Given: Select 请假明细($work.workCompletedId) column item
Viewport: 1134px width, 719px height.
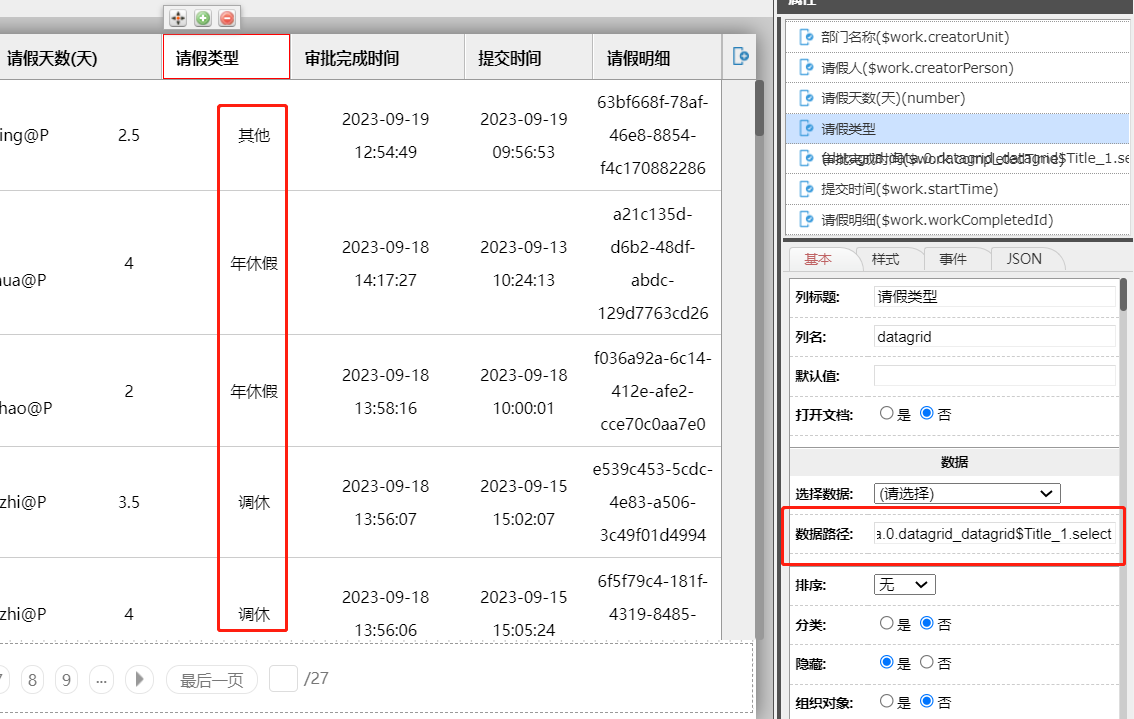Looking at the screenshot, I should [957, 220].
